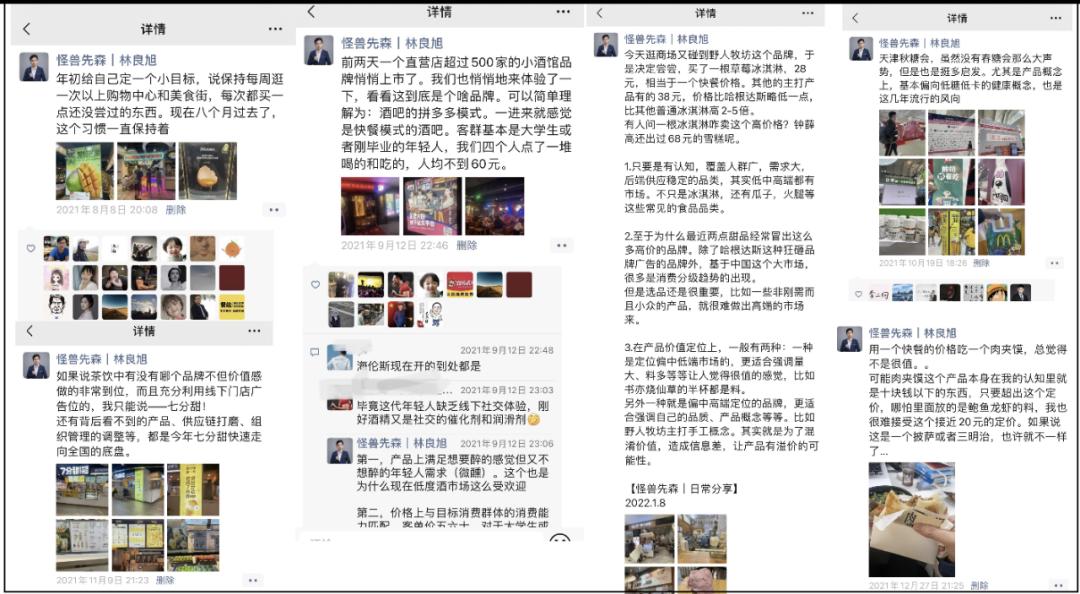Open McDonald's logo photo in the 天津秋糖会 post

pos(1001,232)
